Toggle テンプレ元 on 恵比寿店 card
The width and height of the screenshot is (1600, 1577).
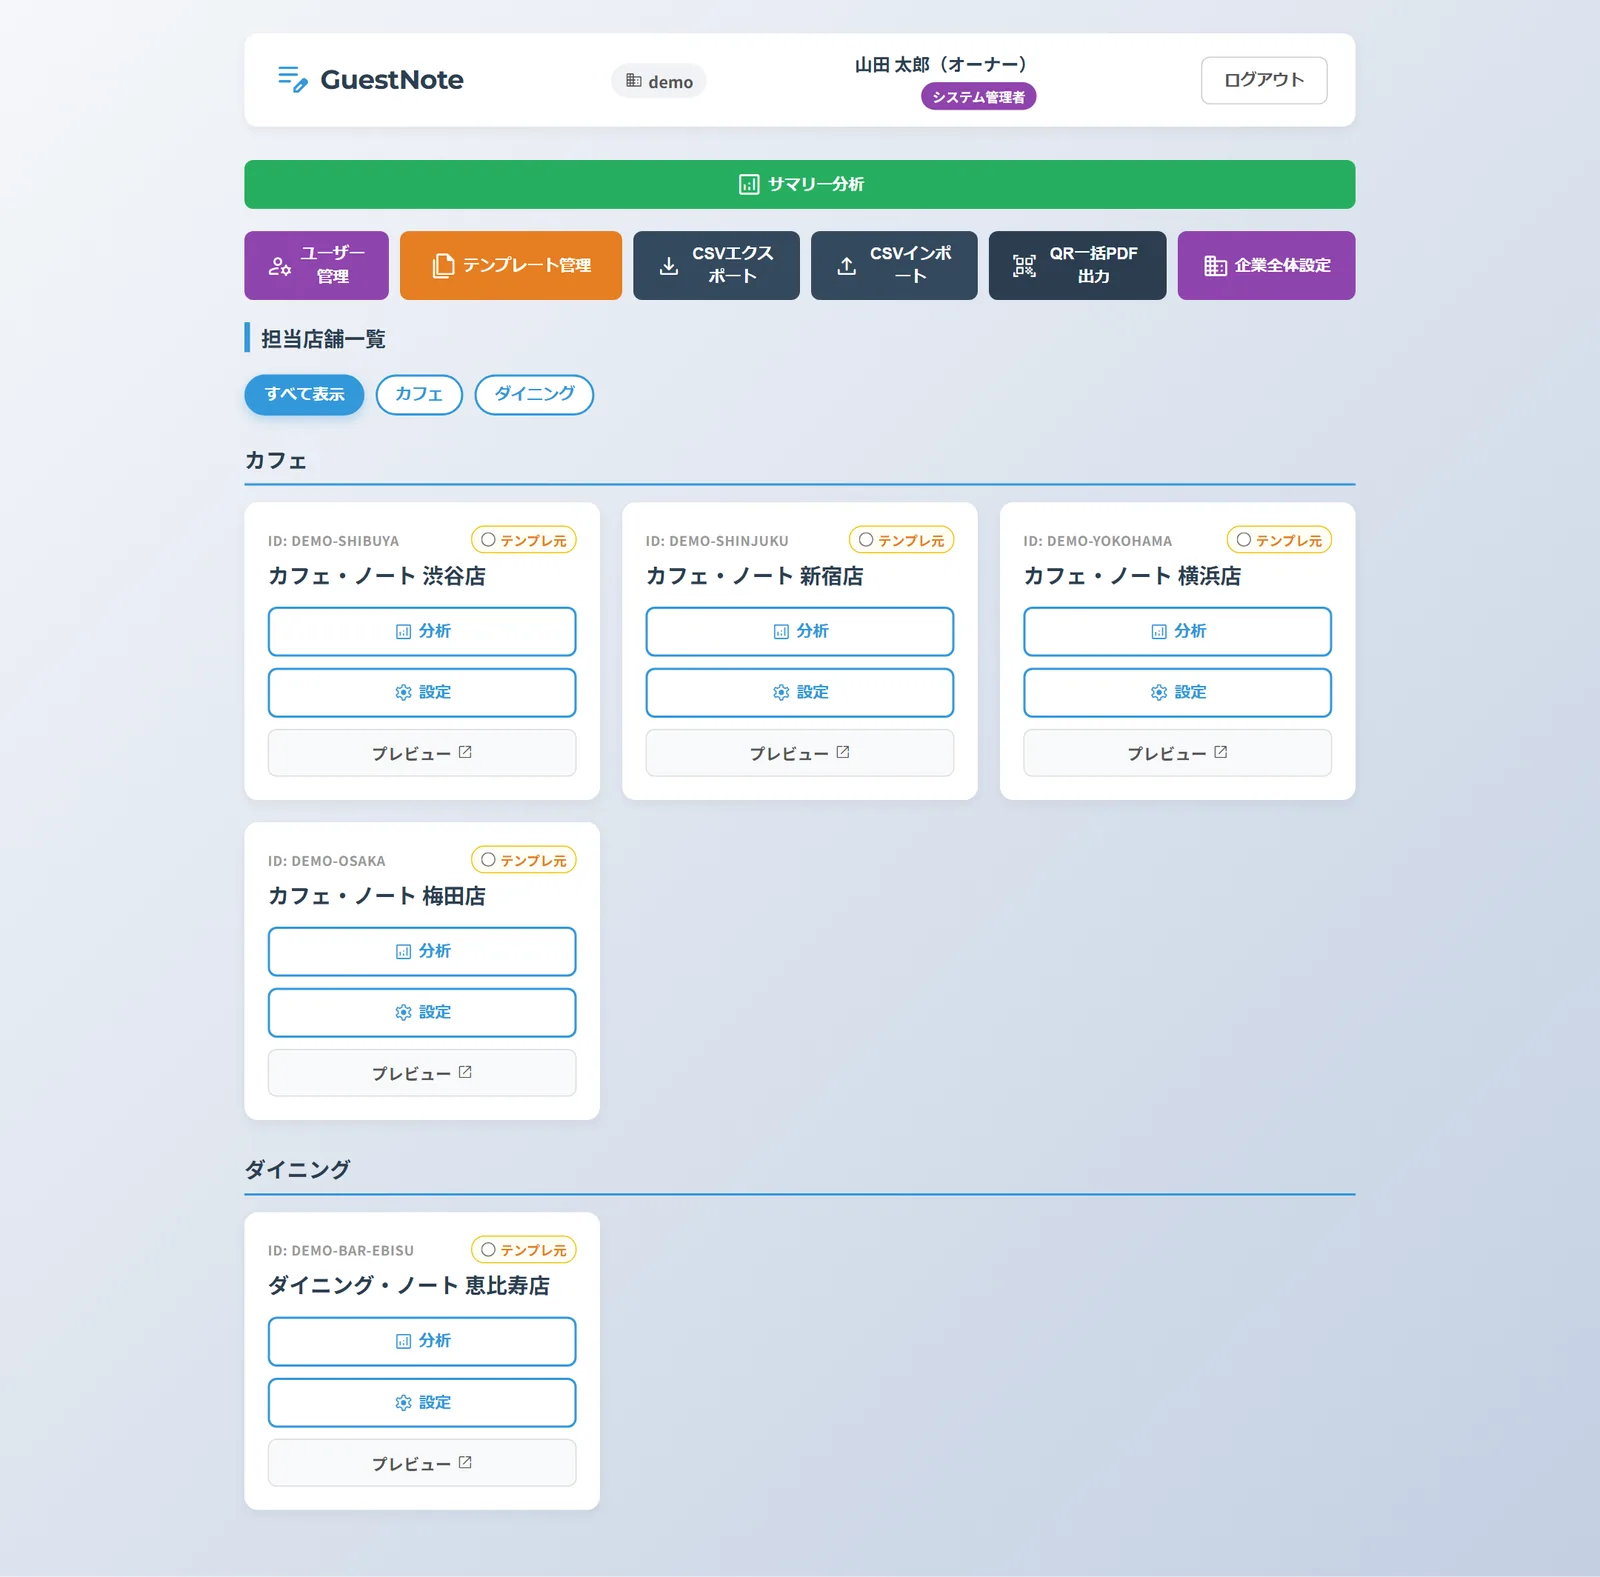524,1250
